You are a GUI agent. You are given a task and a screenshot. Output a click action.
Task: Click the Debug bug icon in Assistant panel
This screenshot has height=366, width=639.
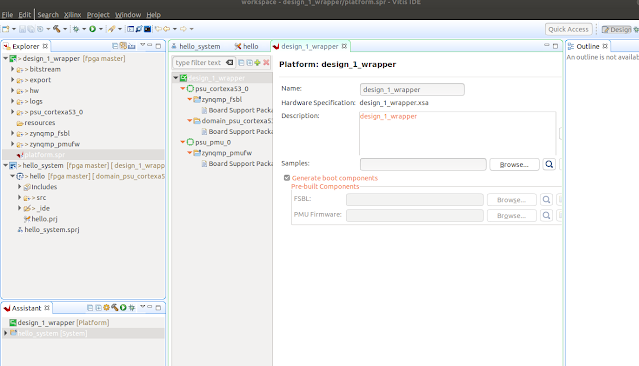[x=132, y=308]
